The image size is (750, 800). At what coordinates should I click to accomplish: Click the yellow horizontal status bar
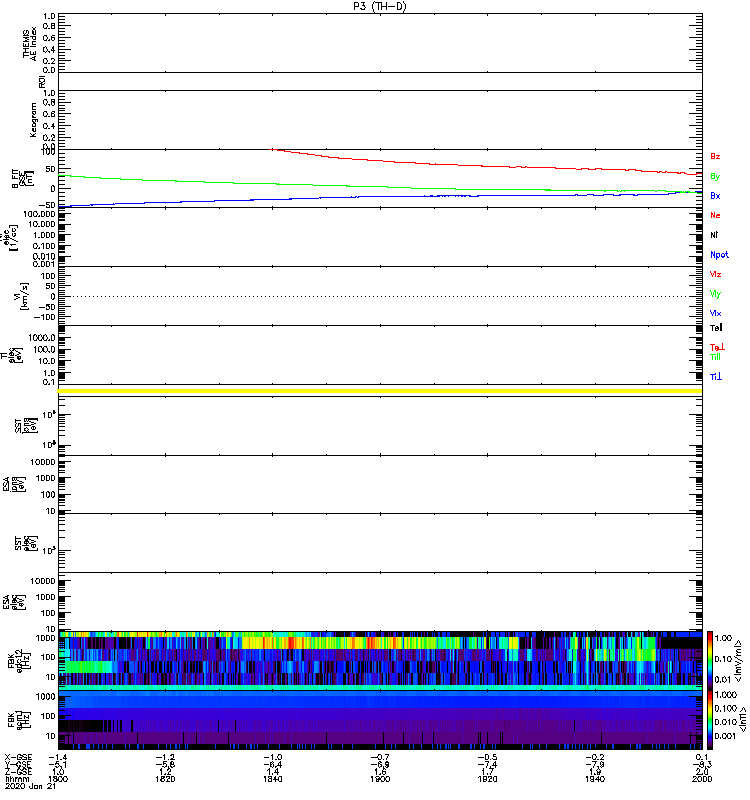pyautogui.click(x=380, y=391)
